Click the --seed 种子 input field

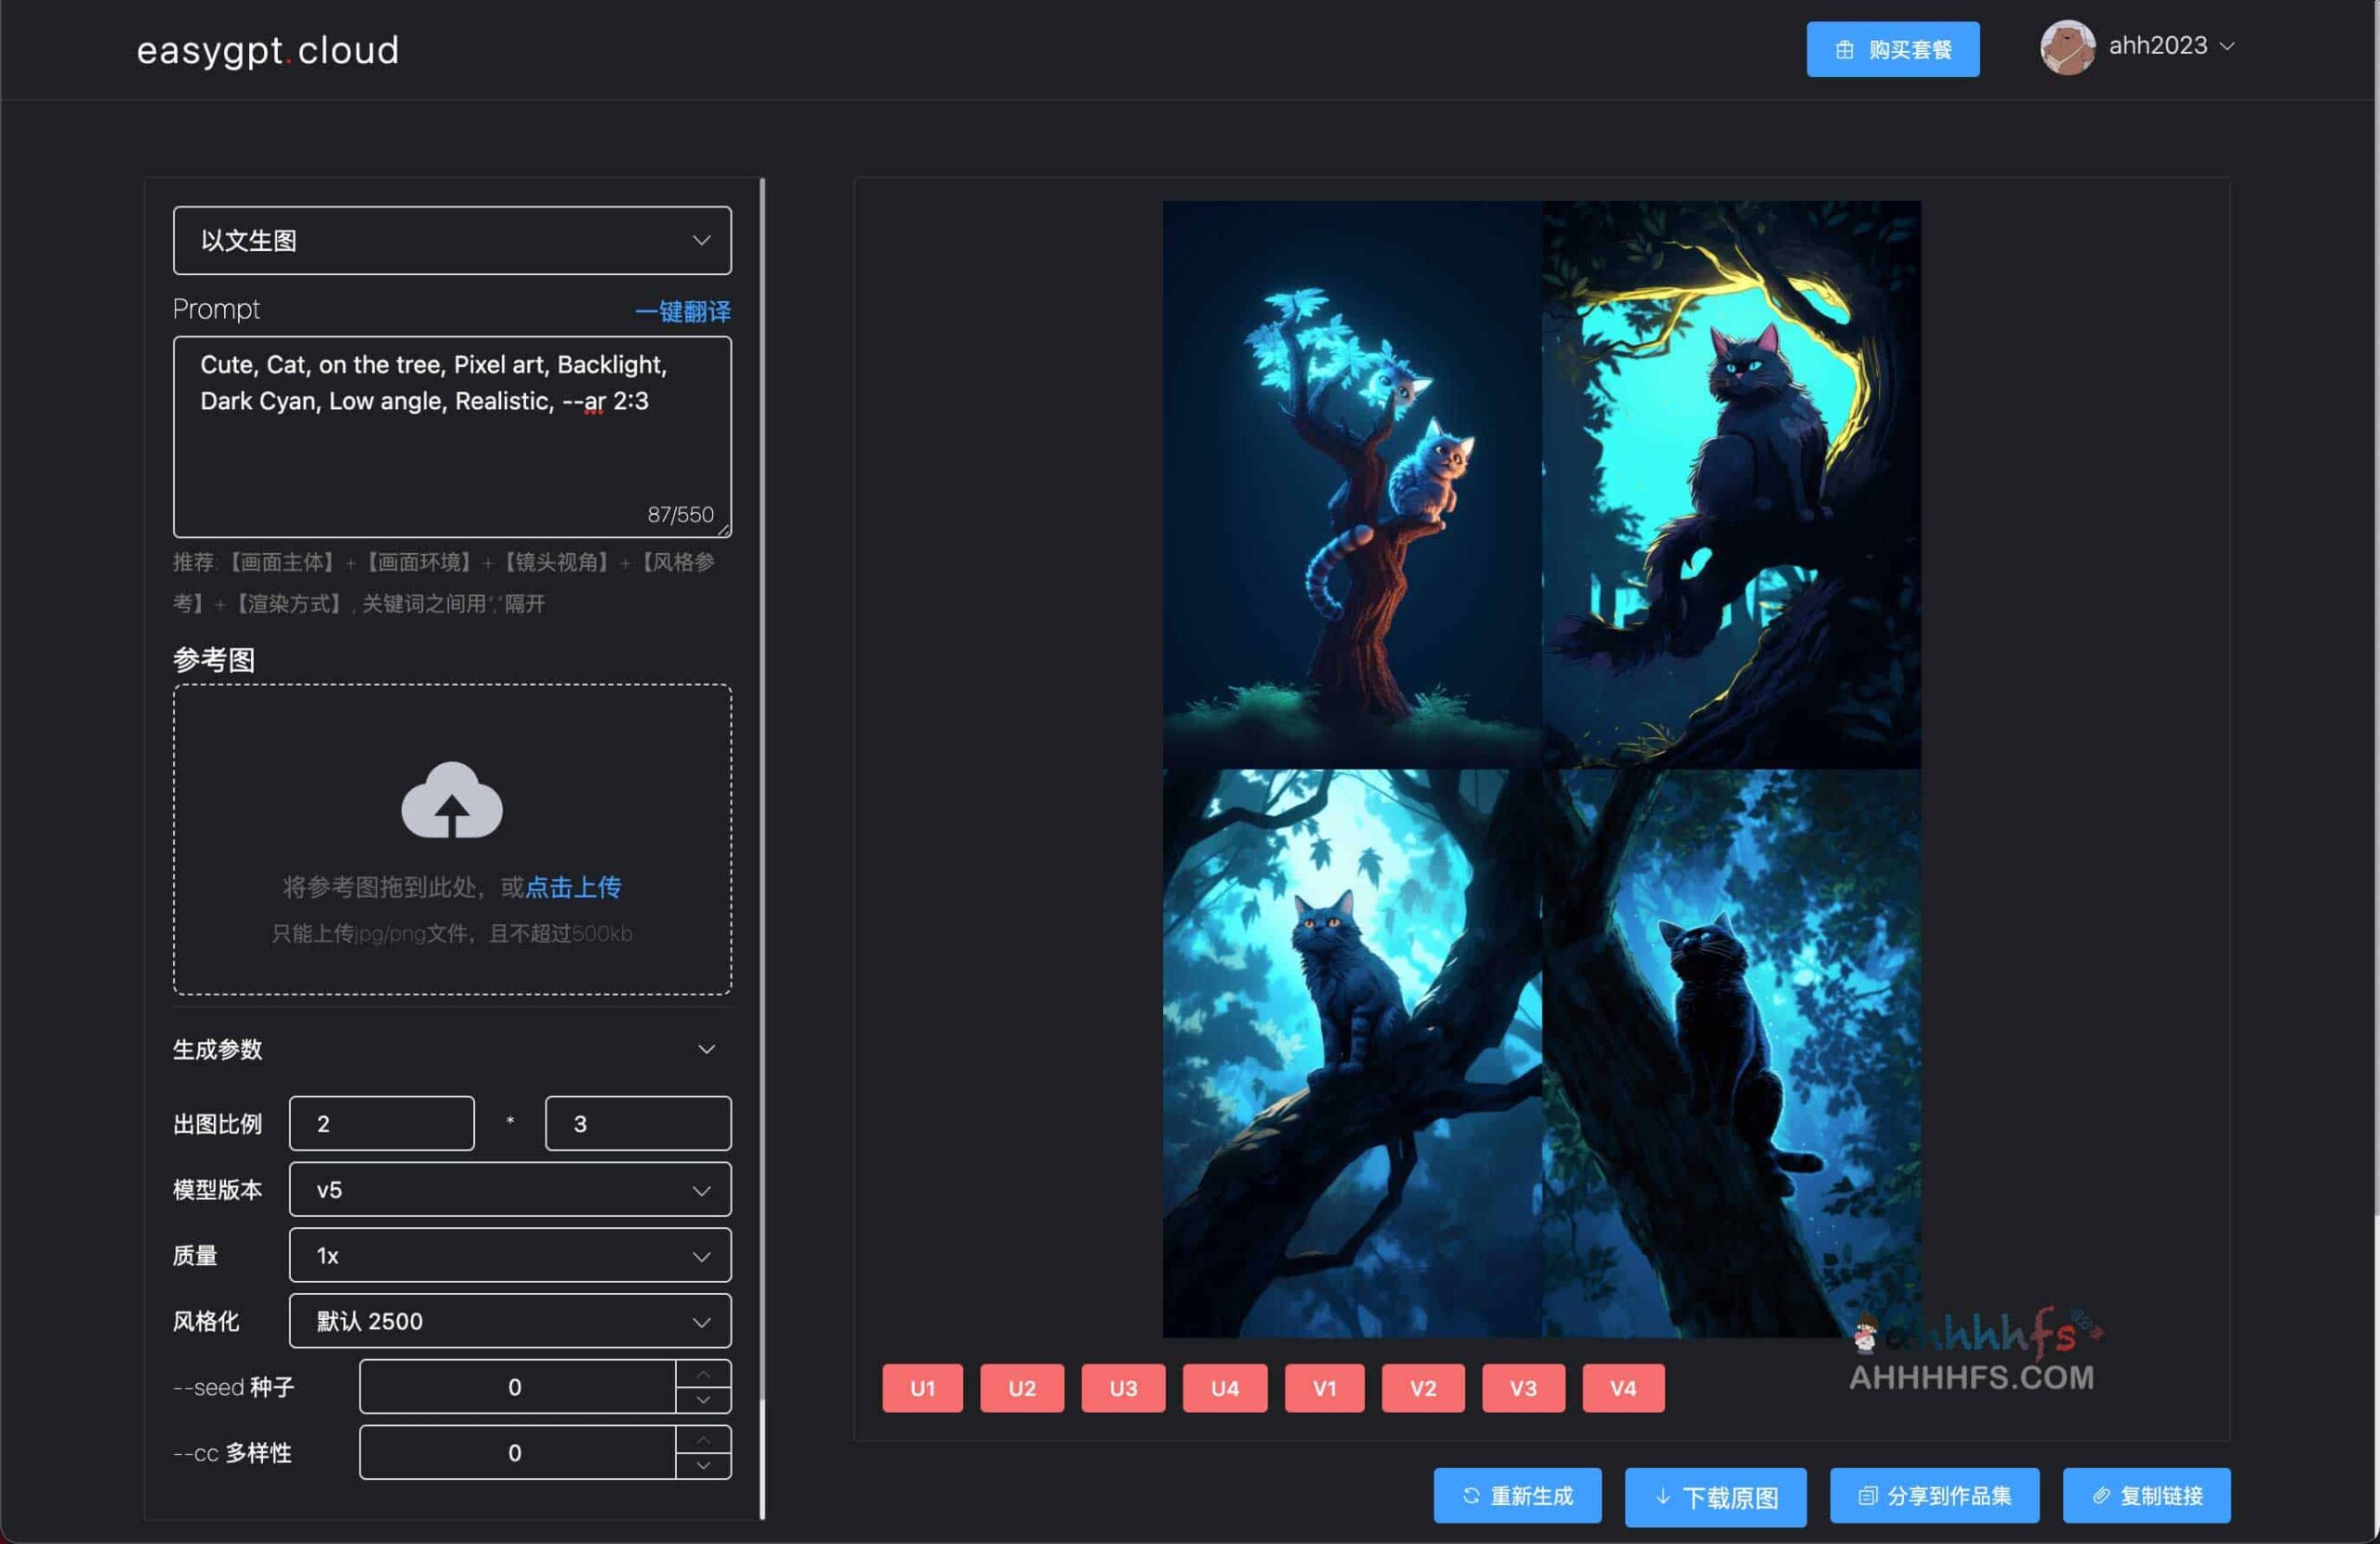pos(516,1386)
